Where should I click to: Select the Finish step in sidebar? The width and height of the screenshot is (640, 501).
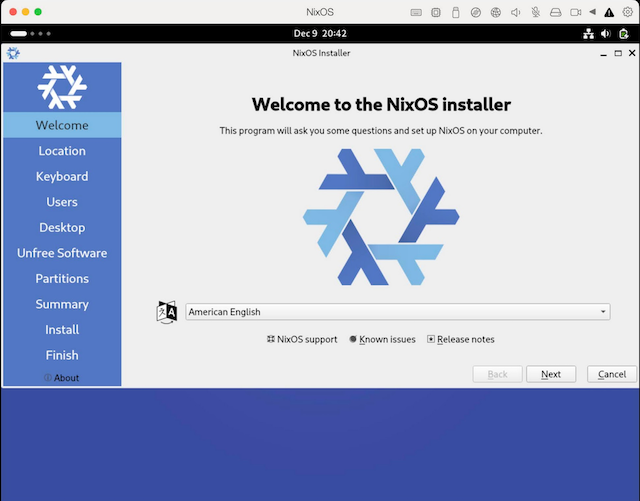(62, 355)
